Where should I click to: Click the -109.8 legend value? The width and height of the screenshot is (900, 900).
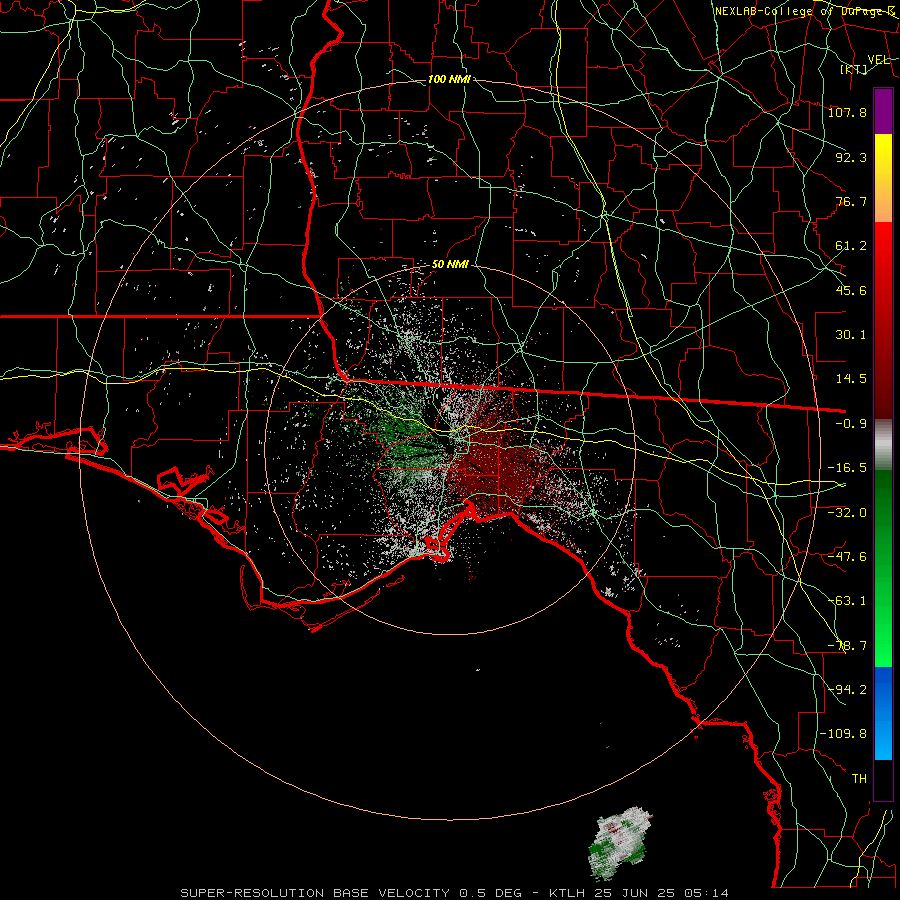tap(843, 734)
